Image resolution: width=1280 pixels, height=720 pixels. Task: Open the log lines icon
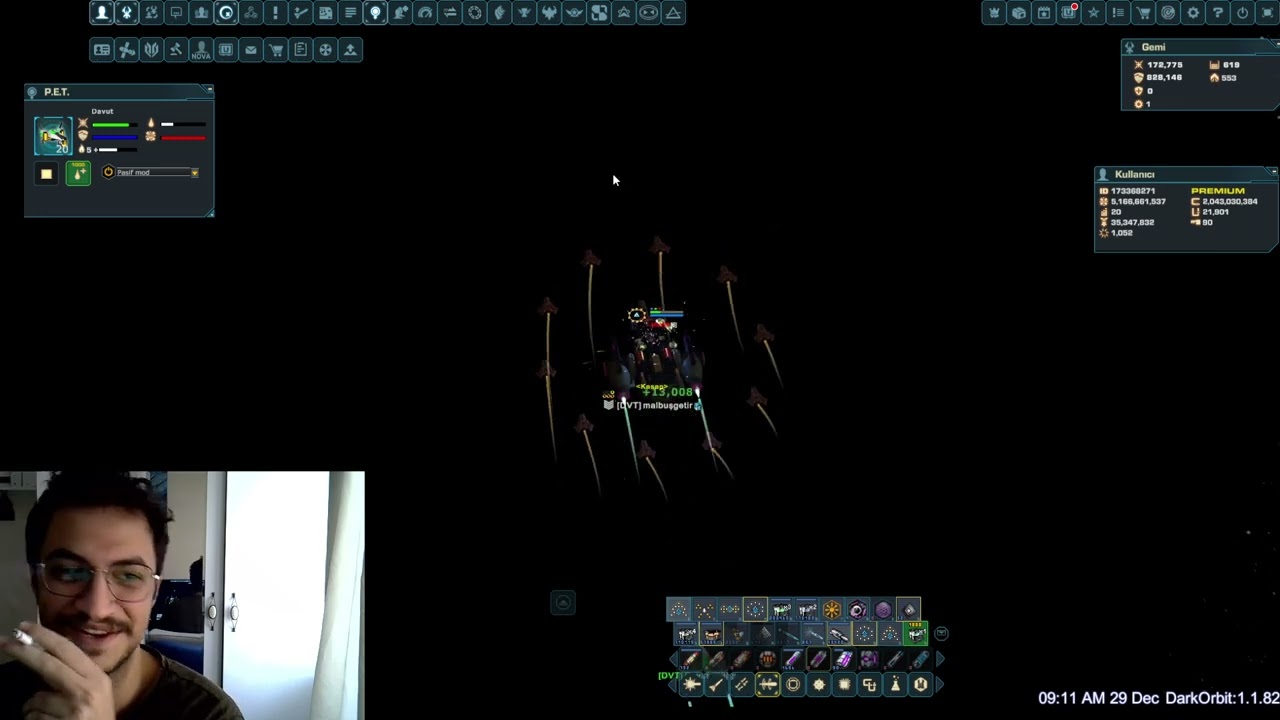pyautogui.click(x=350, y=13)
